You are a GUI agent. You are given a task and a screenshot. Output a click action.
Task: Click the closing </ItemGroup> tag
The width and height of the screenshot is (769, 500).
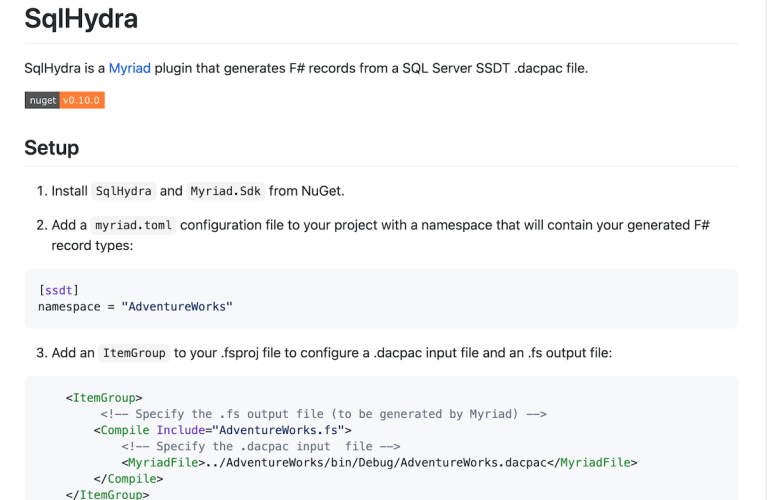coord(107,494)
